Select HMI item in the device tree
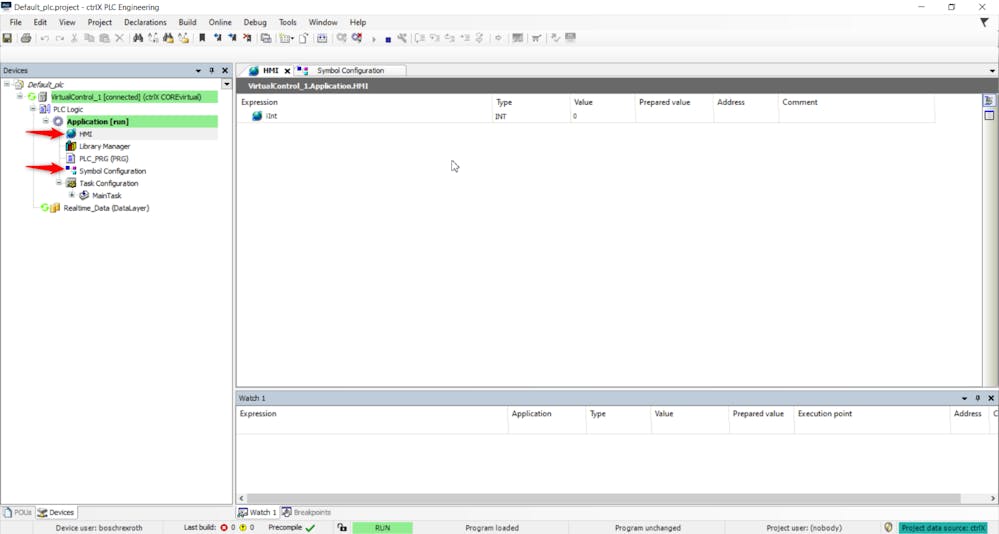Screen dimensions: 999x534 point(85,134)
